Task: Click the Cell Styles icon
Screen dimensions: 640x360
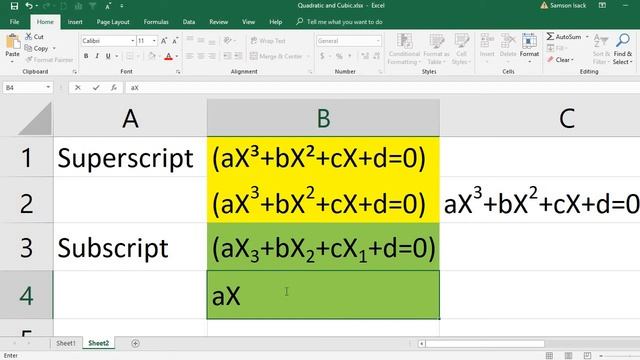Action: (462, 41)
